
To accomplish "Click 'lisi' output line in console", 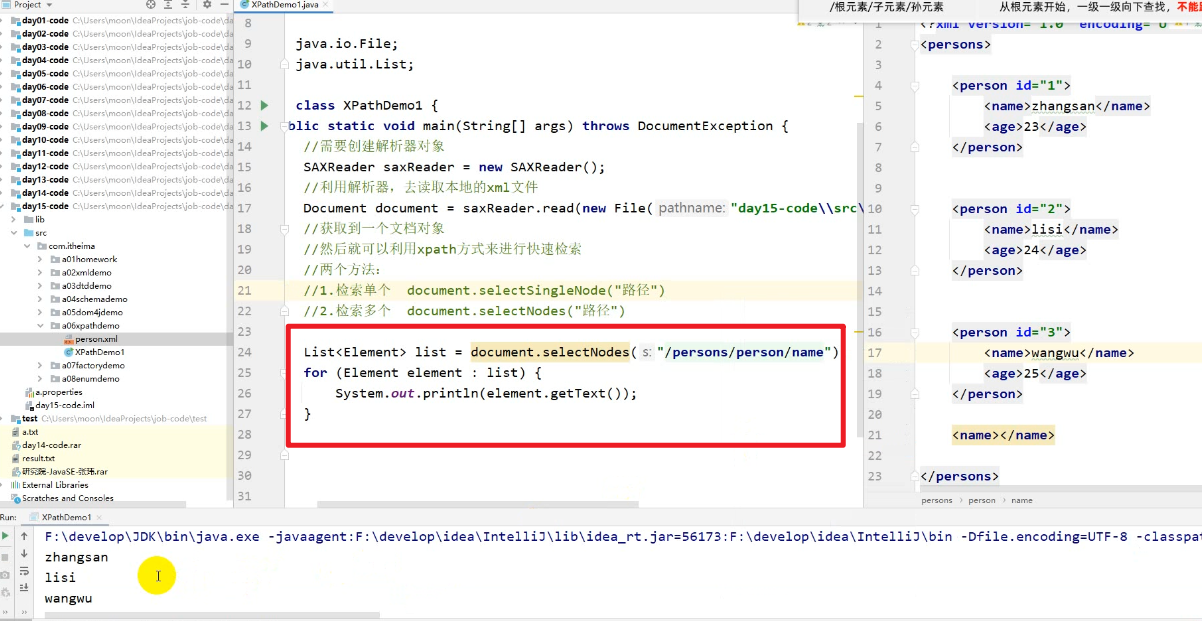I will point(60,578).
